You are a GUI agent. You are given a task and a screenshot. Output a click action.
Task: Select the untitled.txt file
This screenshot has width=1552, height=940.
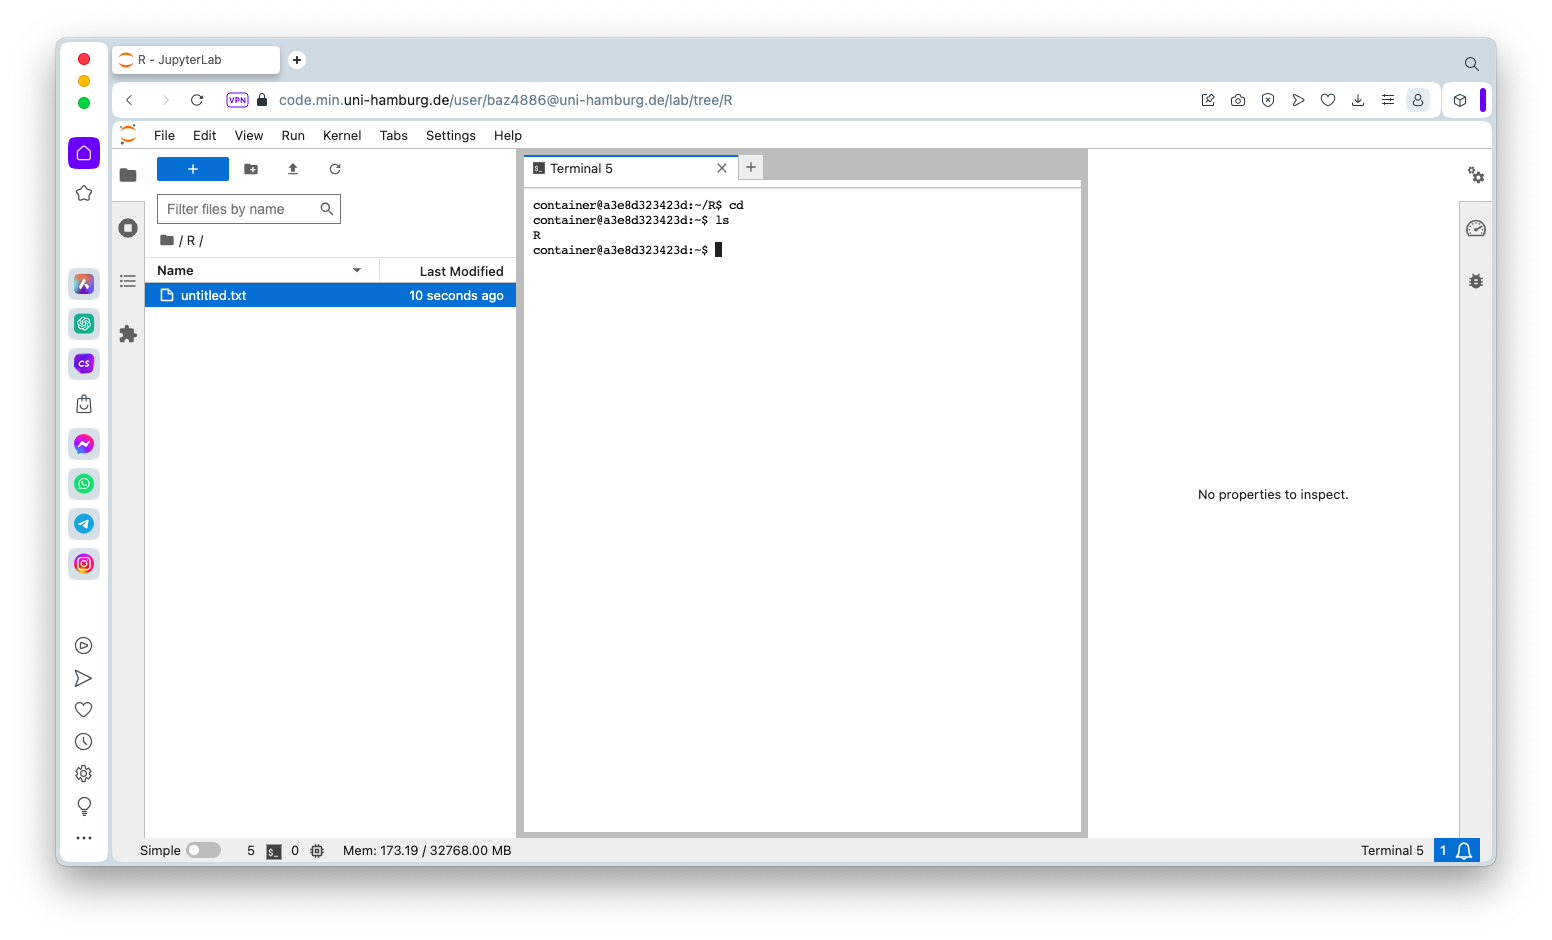[x=213, y=296]
